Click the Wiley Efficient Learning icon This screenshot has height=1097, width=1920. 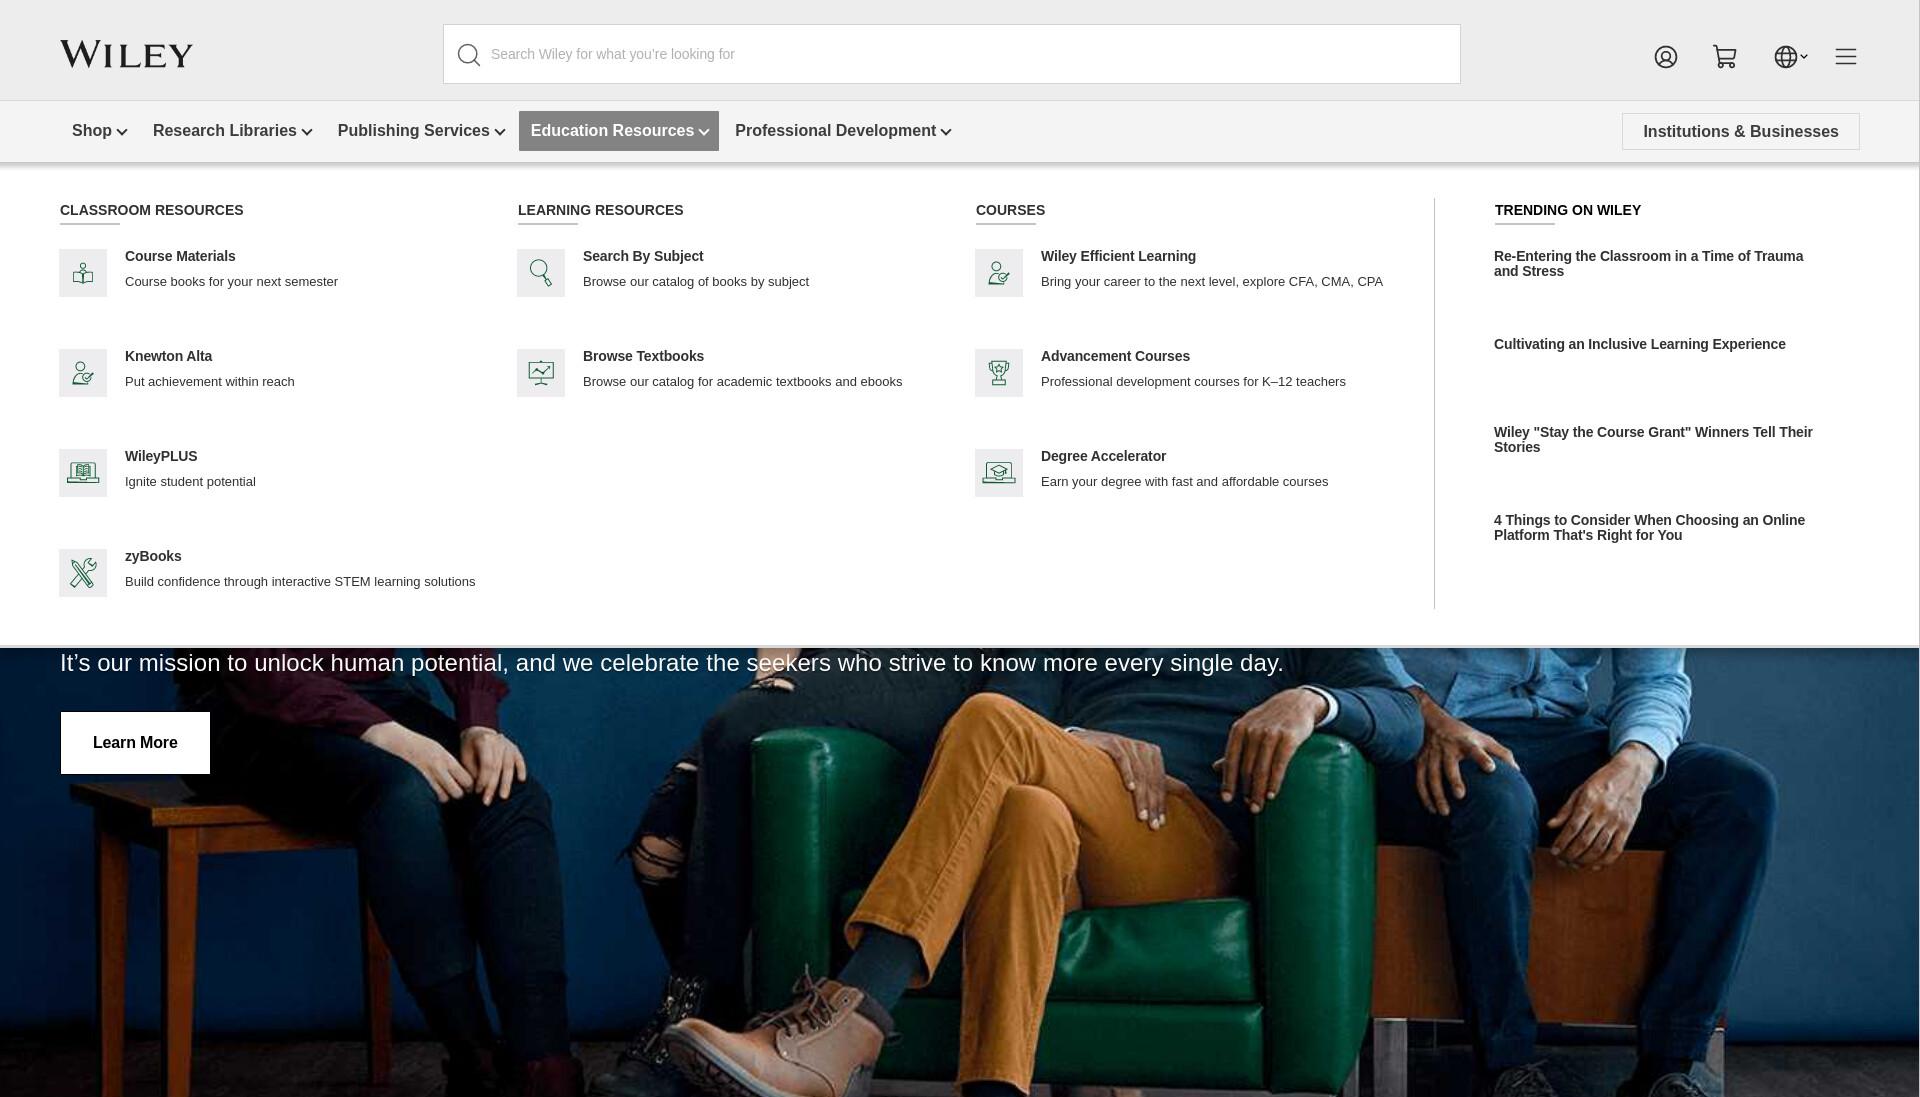point(999,273)
